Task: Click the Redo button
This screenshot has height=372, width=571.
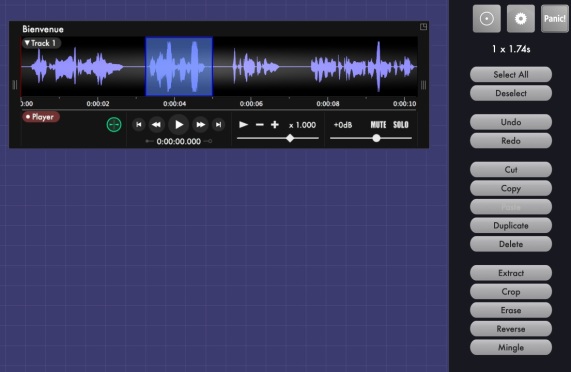Action: click(511, 141)
